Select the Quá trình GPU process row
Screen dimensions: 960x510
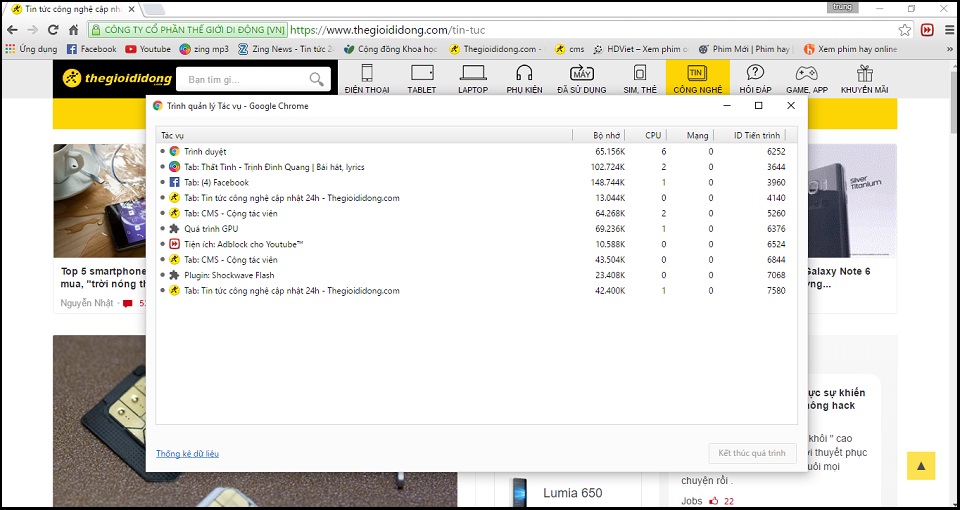click(x=476, y=228)
